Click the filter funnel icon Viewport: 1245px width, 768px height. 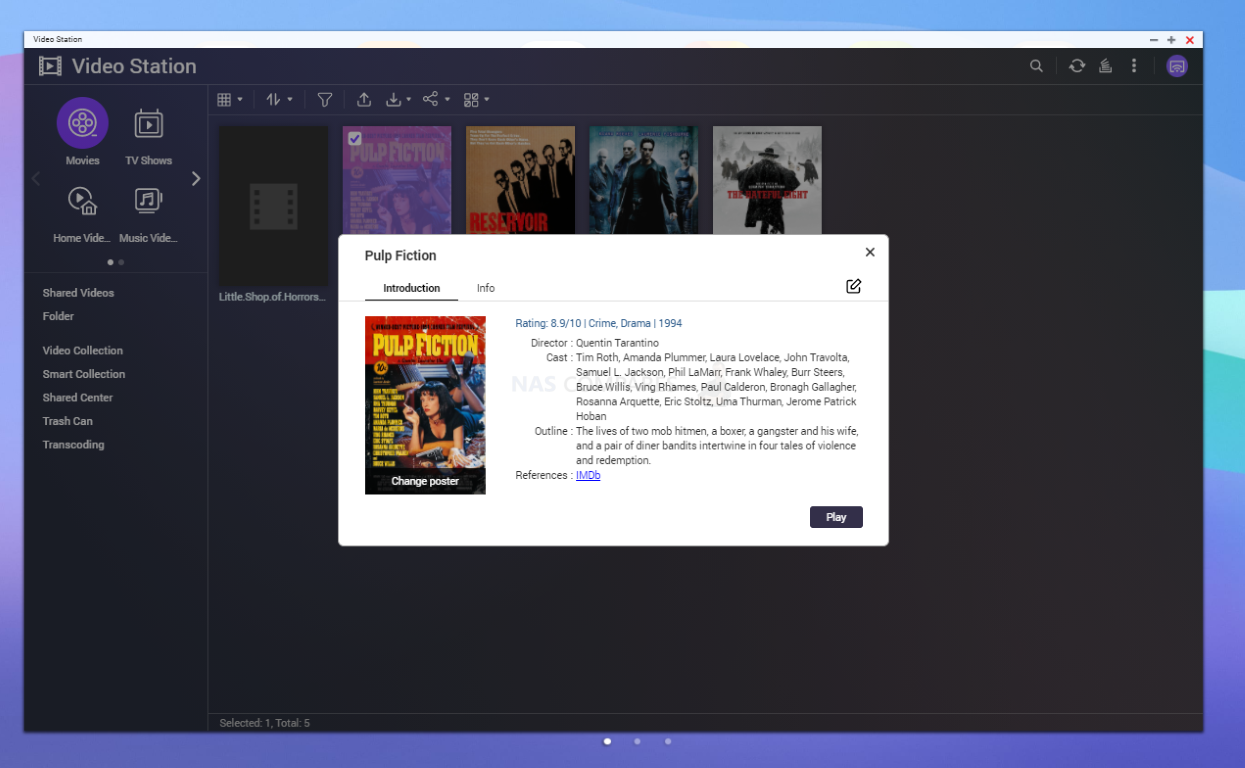coord(324,99)
